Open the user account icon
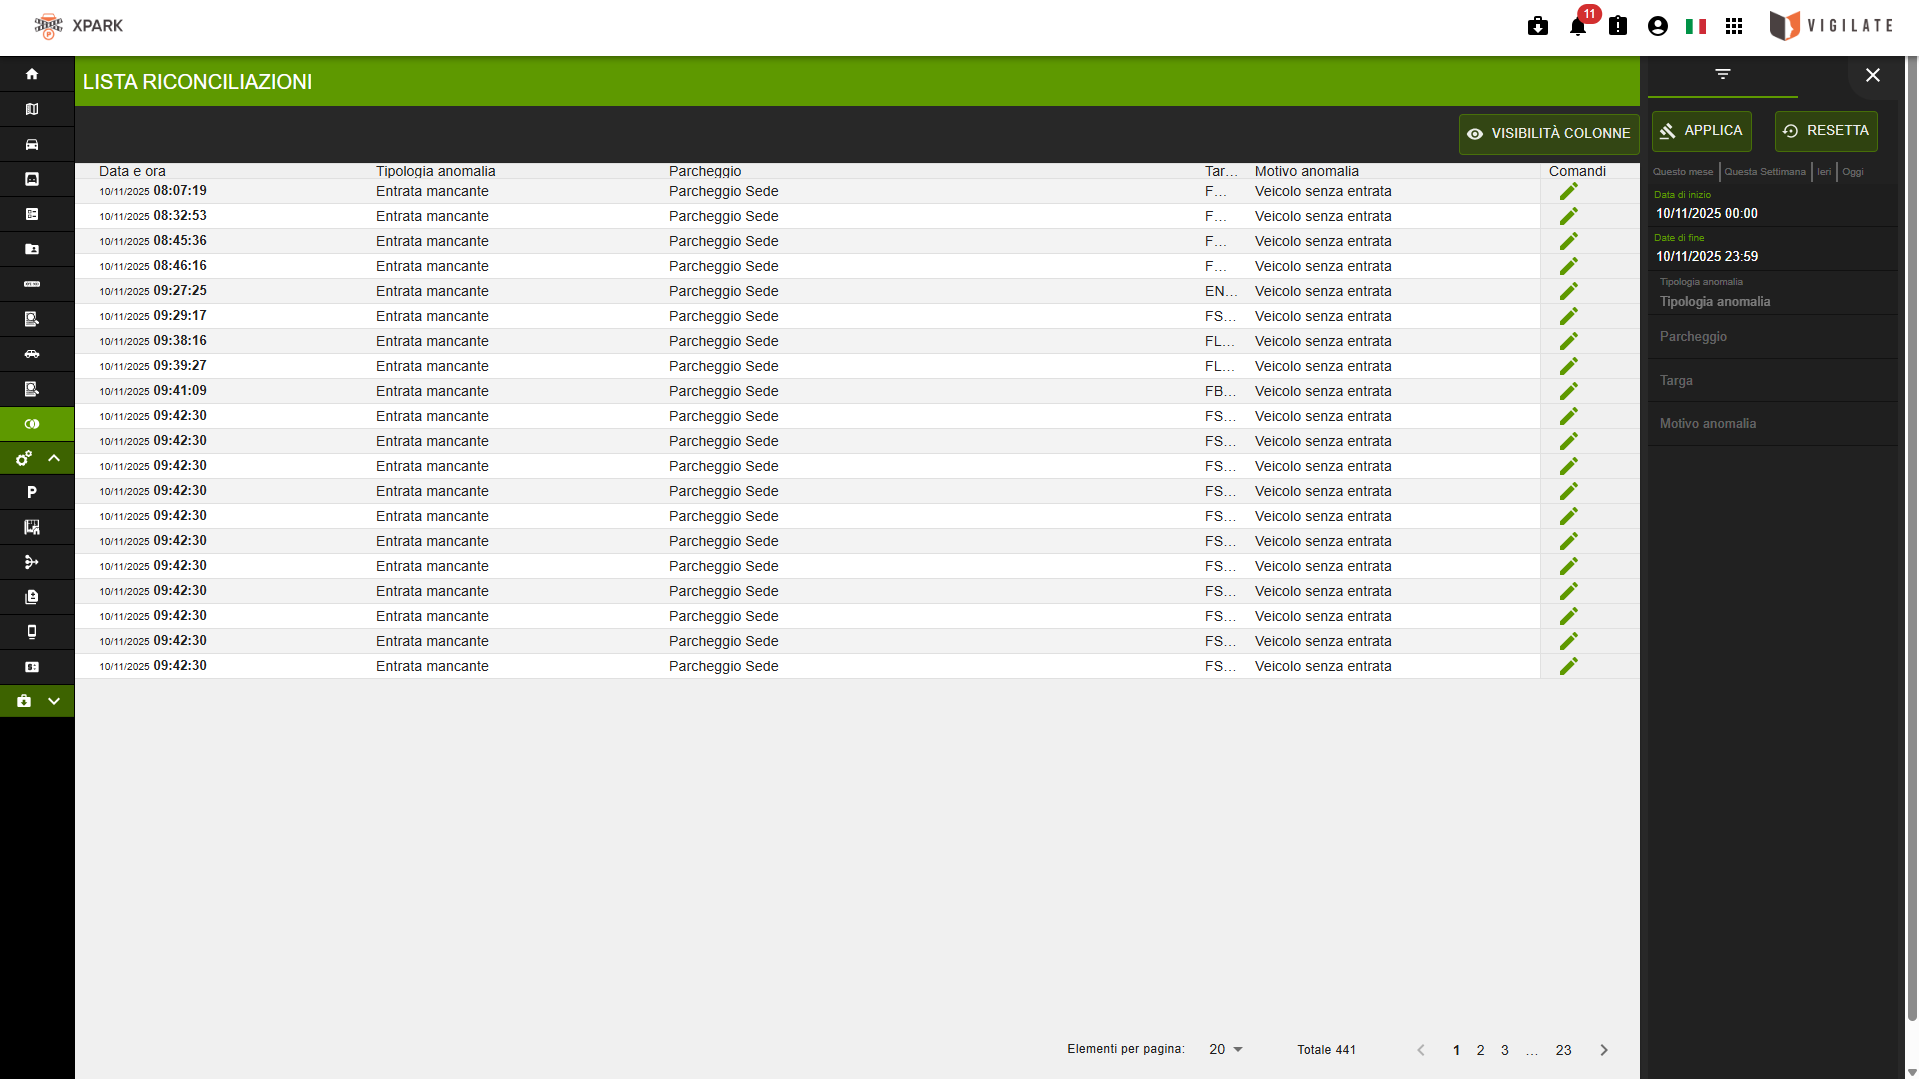Viewport: 1919px width, 1079px height. point(1658,26)
